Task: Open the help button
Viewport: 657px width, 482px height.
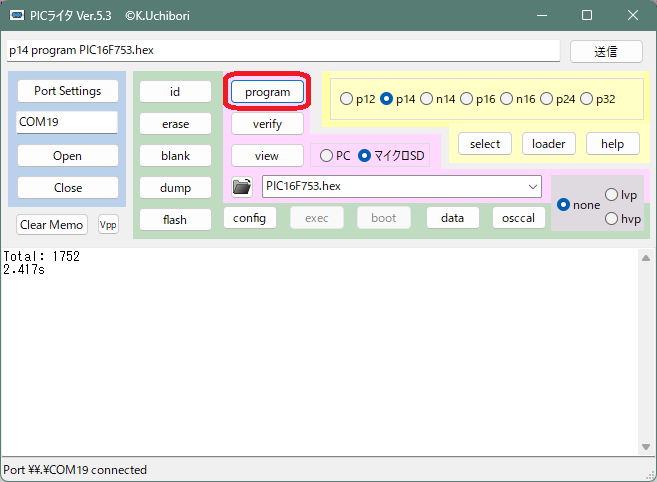Action: click(612, 144)
